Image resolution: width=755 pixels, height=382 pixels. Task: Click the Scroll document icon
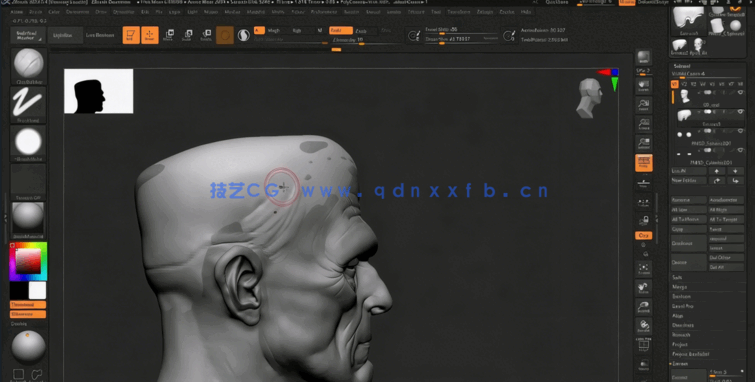[x=644, y=87]
